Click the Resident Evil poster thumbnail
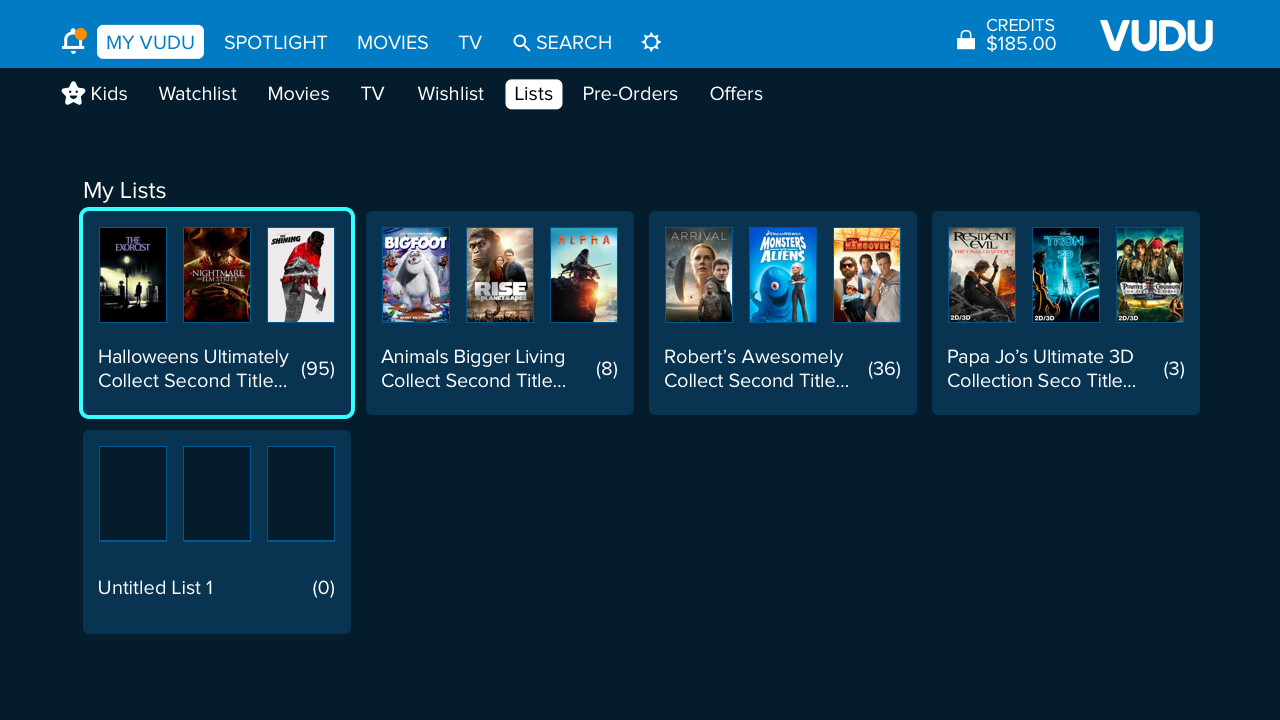This screenshot has width=1280, height=720. (x=982, y=275)
